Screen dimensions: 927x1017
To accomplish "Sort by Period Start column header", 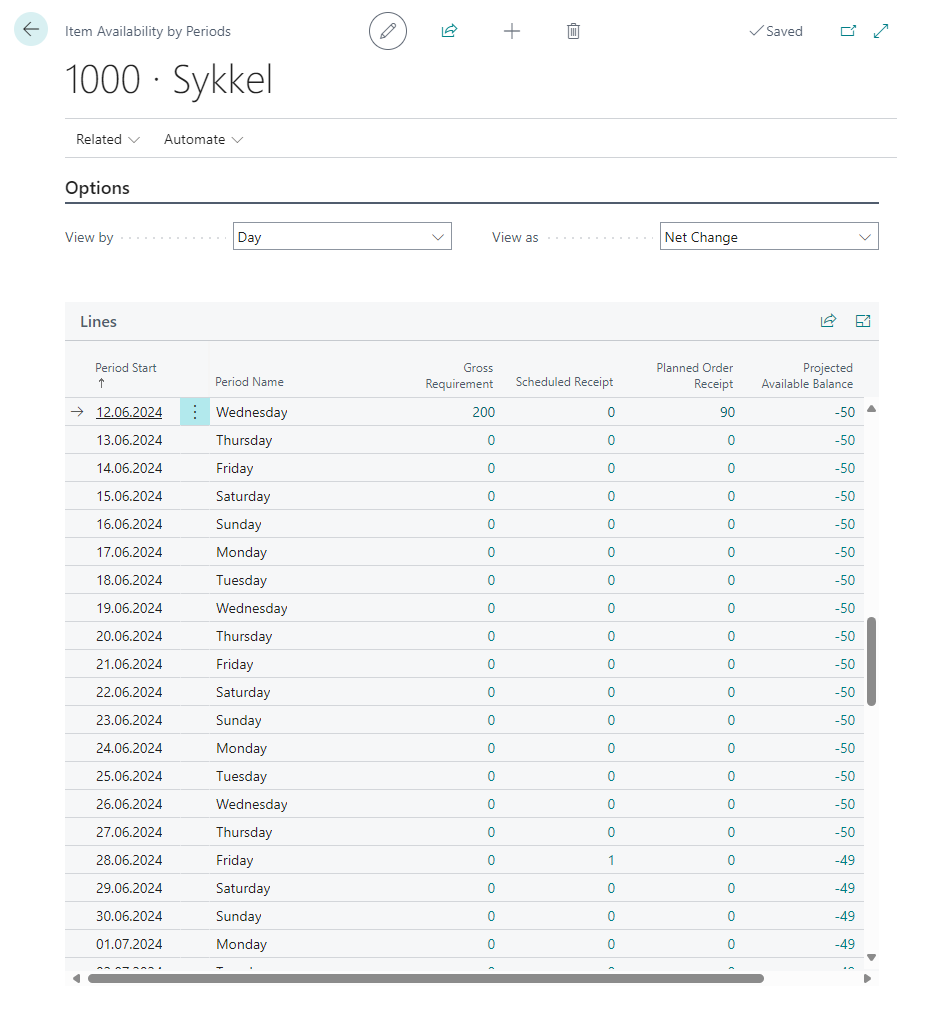I will click(126, 368).
